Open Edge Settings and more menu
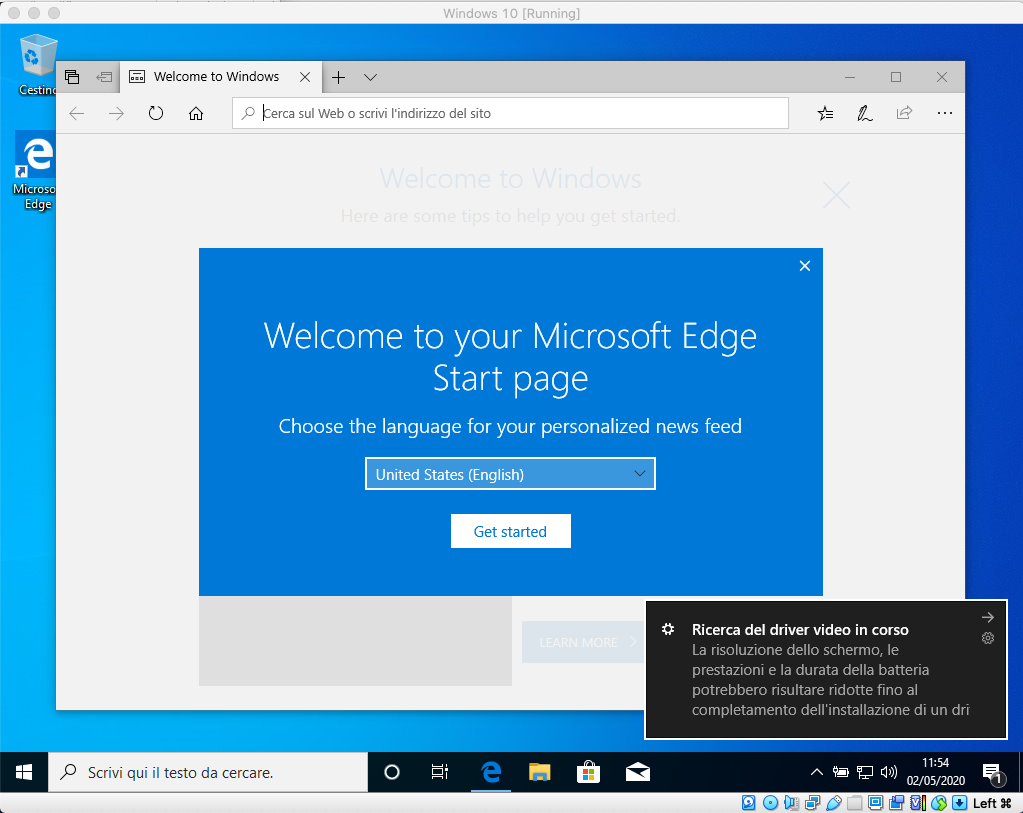The height and width of the screenshot is (813, 1023). click(x=945, y=114)
